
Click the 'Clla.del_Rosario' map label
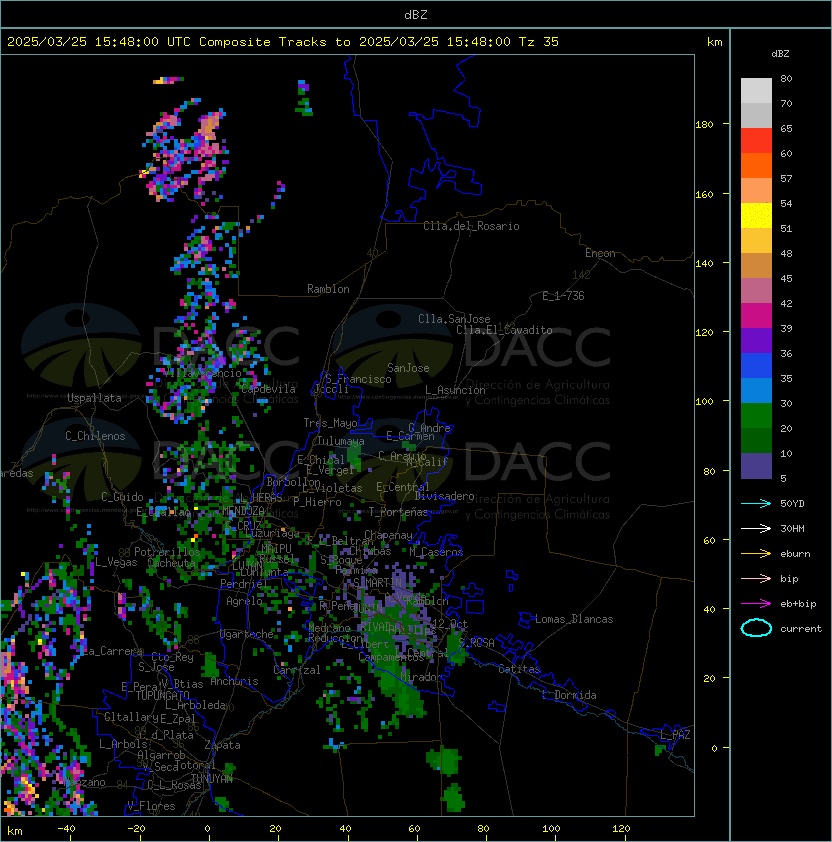click(471, 226)
